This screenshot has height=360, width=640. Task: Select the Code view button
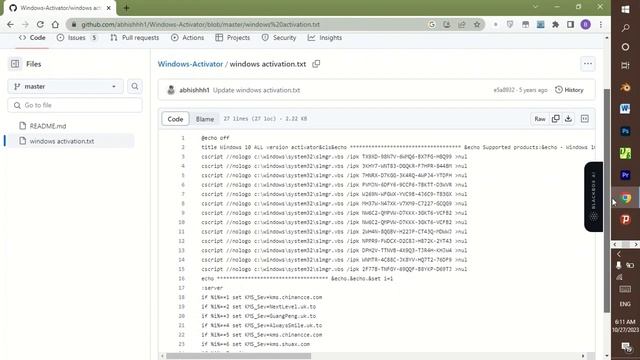(x=175, y=119)
